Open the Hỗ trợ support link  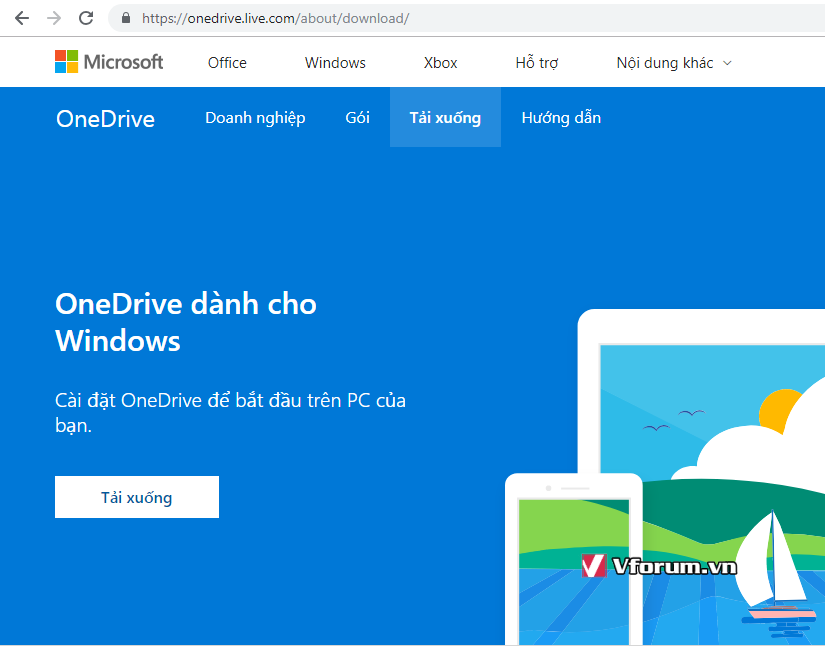point(537,63)
